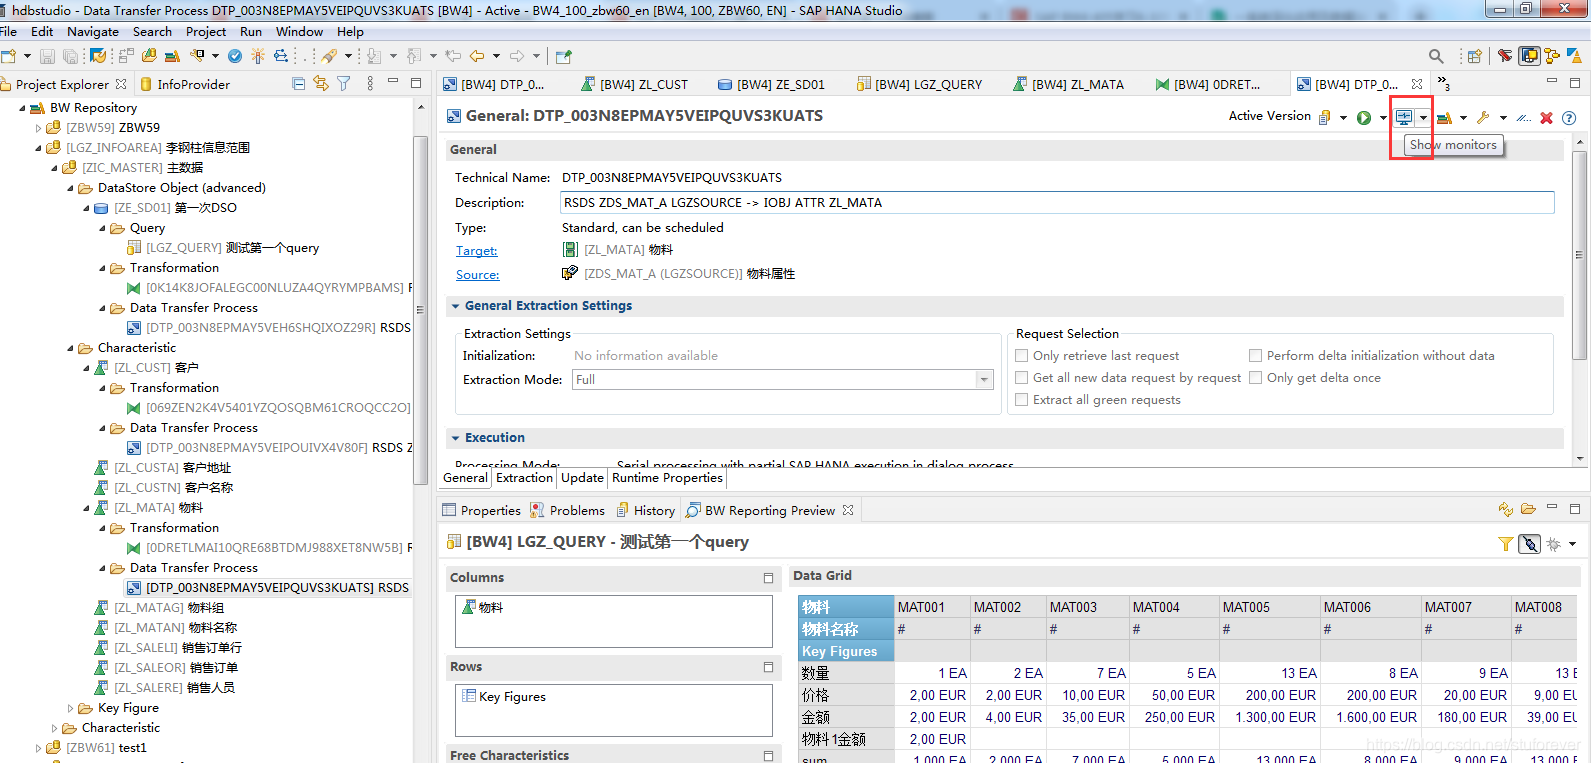Click the selected toggle icon beside yellow filter
Viewport: 1591px width, 763px height.
pyautogui.click(x=1529, y=544)
